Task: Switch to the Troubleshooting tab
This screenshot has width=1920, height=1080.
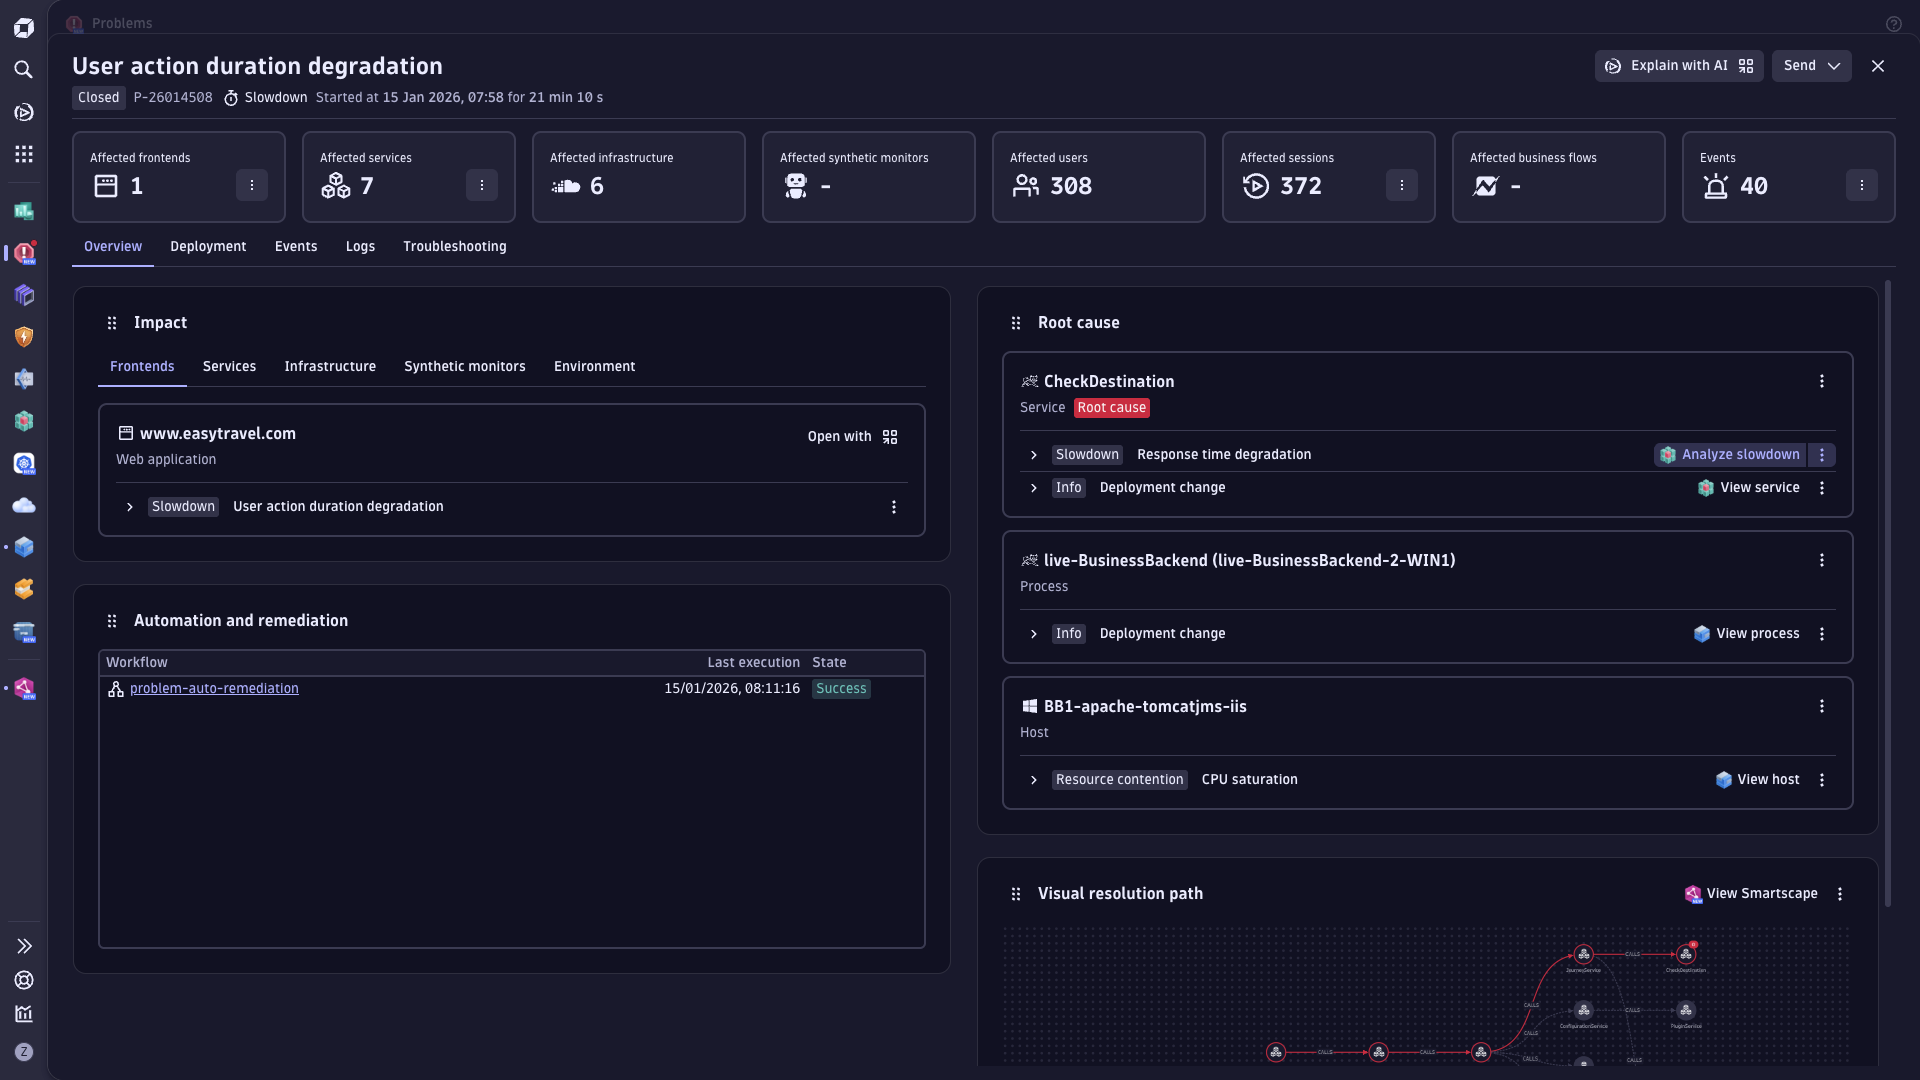Action: 454,247
